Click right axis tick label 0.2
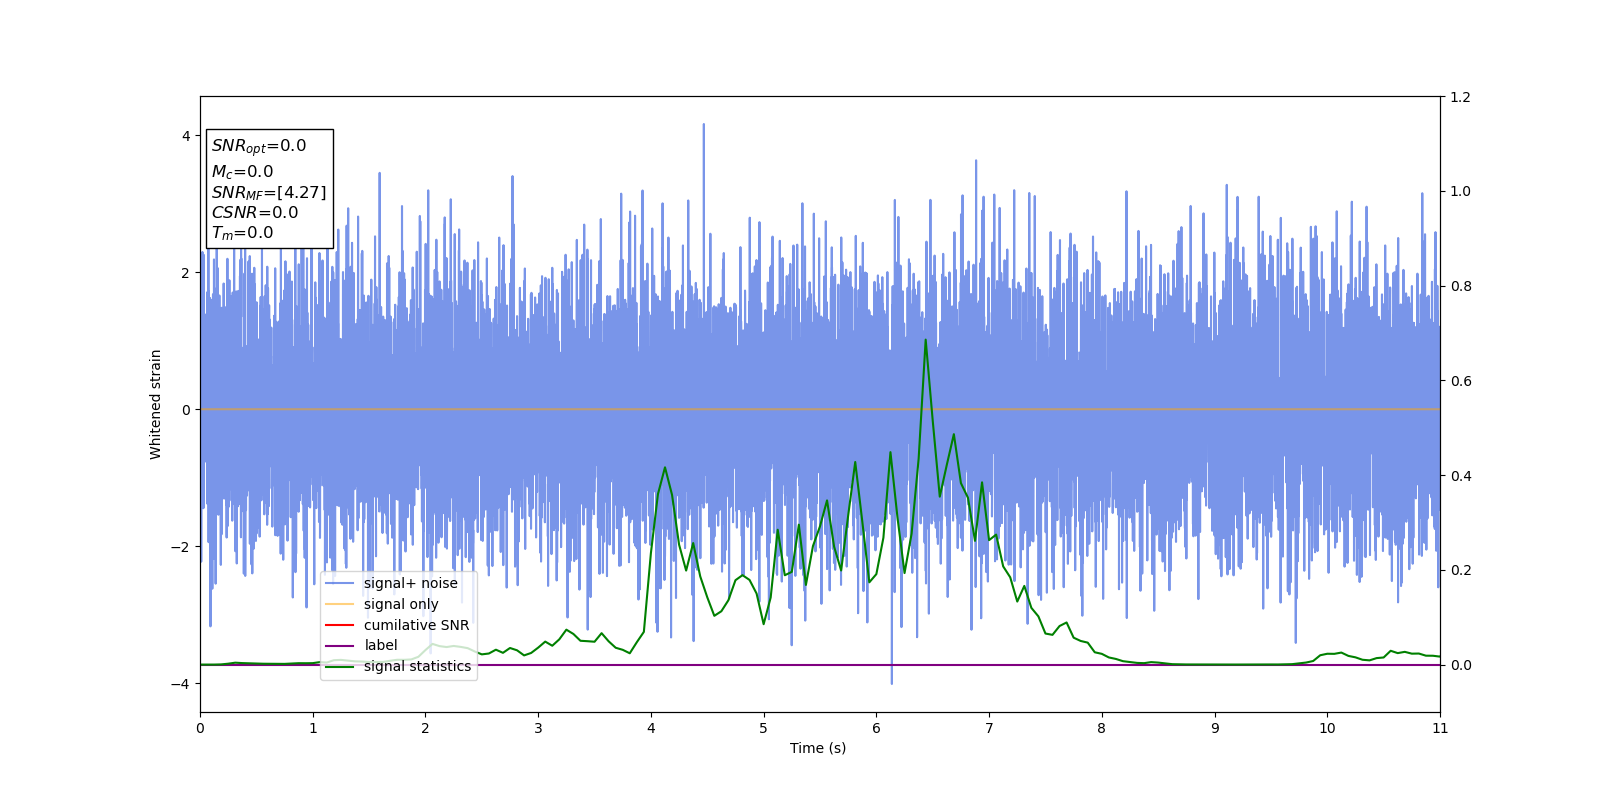Viewport: 1600px width, 800px height. (x=1460, y=570)
